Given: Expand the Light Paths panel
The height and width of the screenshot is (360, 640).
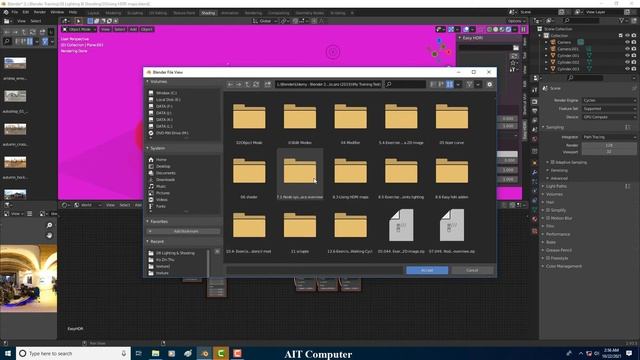Looking at the screenshot, I should tap(556, 186).
